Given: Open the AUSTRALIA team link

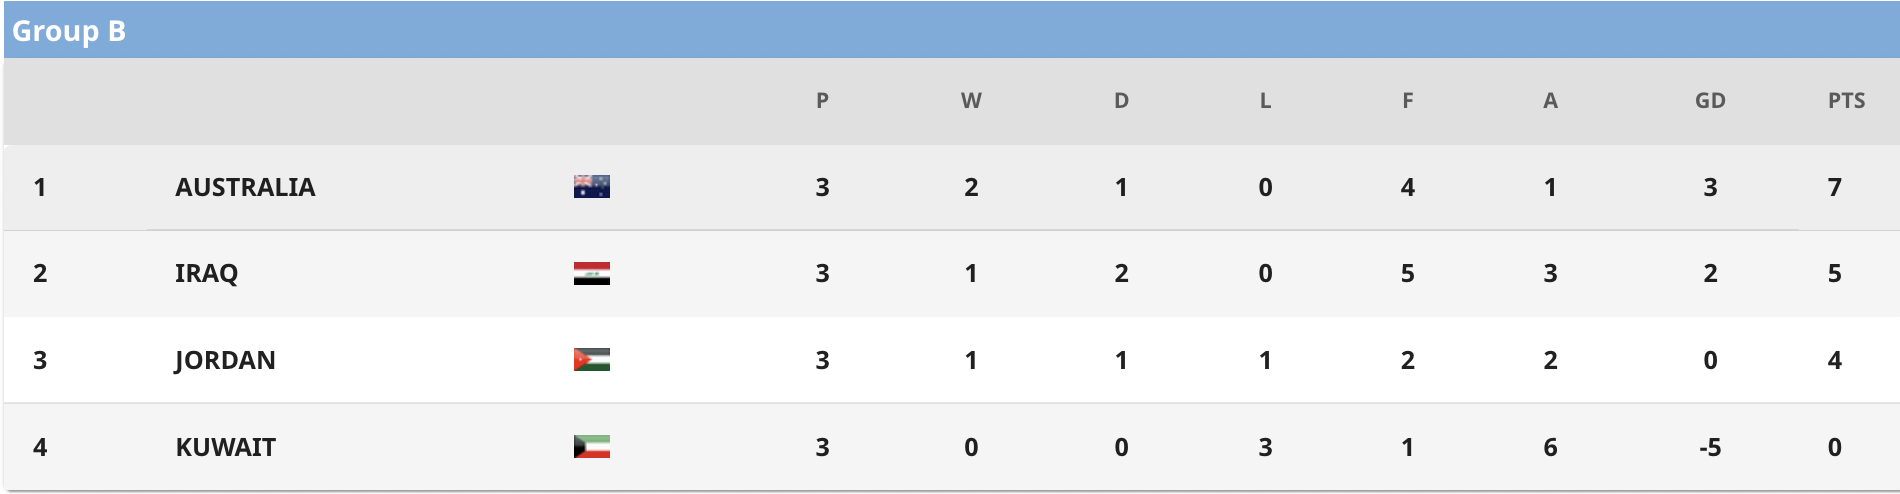Looking at the screenshot, I should point(245,187).
